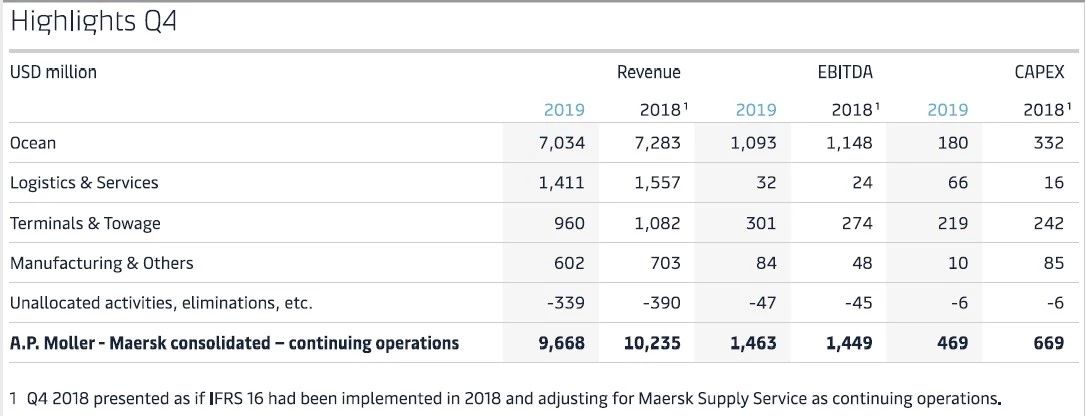
Task: Select the 2018 subheader under Revenue
Action: point(663,109)
